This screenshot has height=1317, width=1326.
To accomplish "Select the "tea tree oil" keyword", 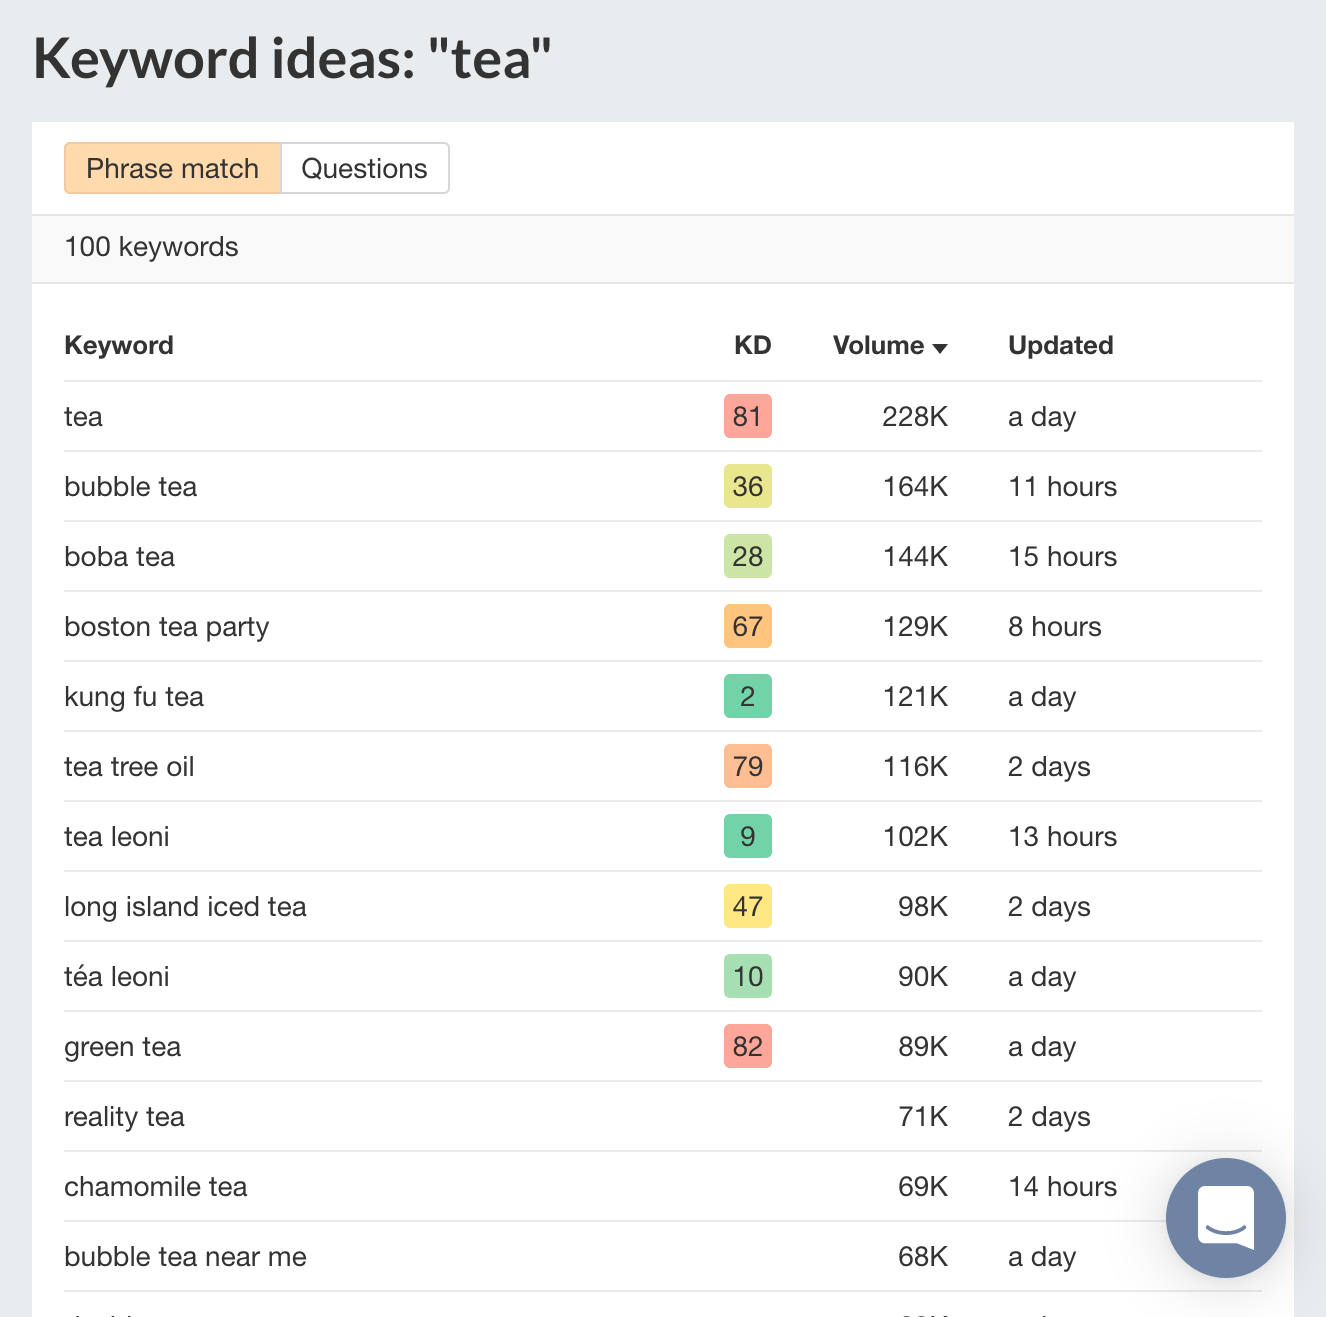I will click(x=129, y=767).
